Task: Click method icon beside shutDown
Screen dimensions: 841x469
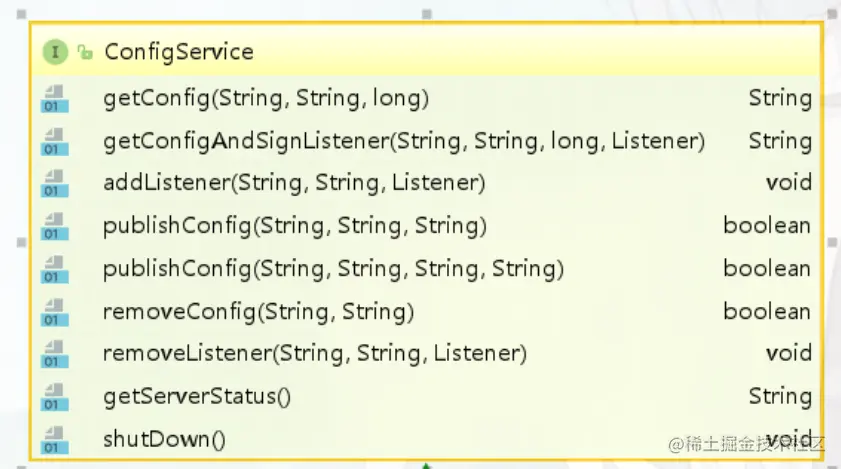Action: (55, 438)
